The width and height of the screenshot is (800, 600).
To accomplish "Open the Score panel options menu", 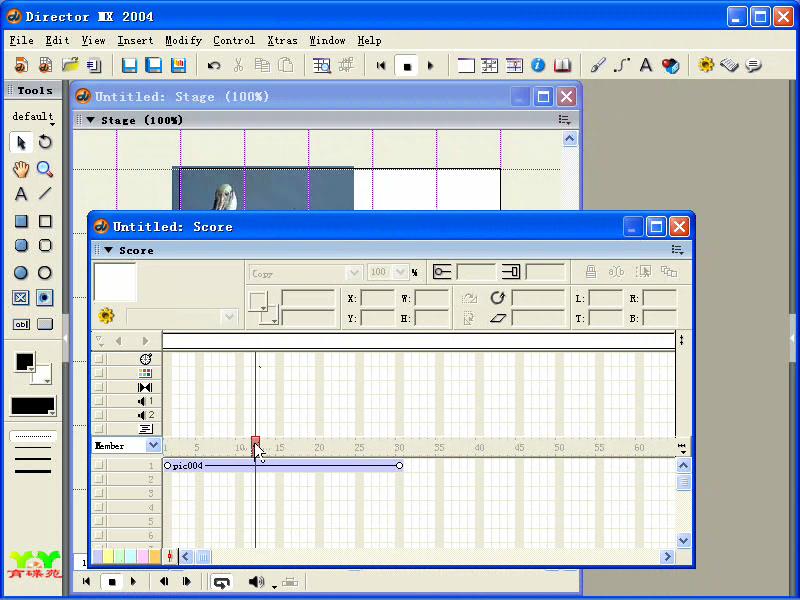I will (678, 249).
